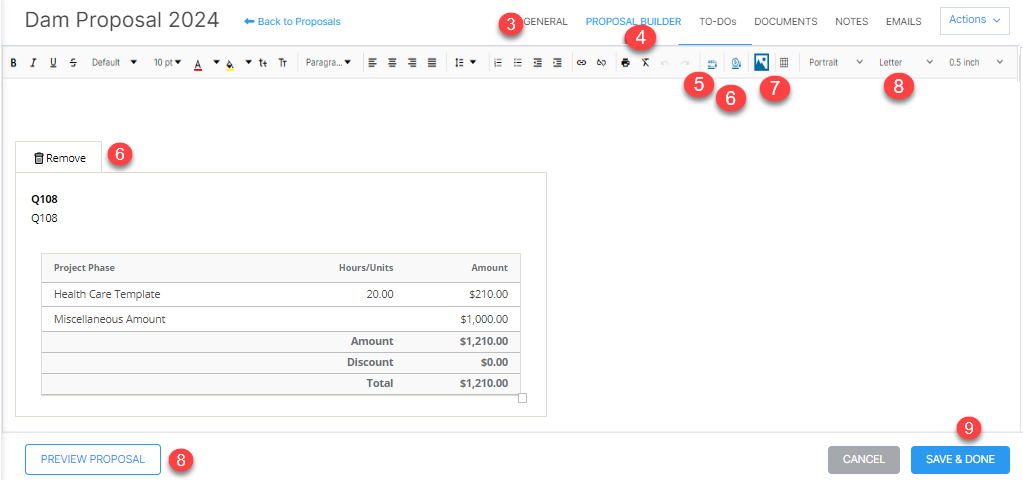Click the $210.00 amount cell
This screenshot has width=1023, height=480.
coord(488,294)
